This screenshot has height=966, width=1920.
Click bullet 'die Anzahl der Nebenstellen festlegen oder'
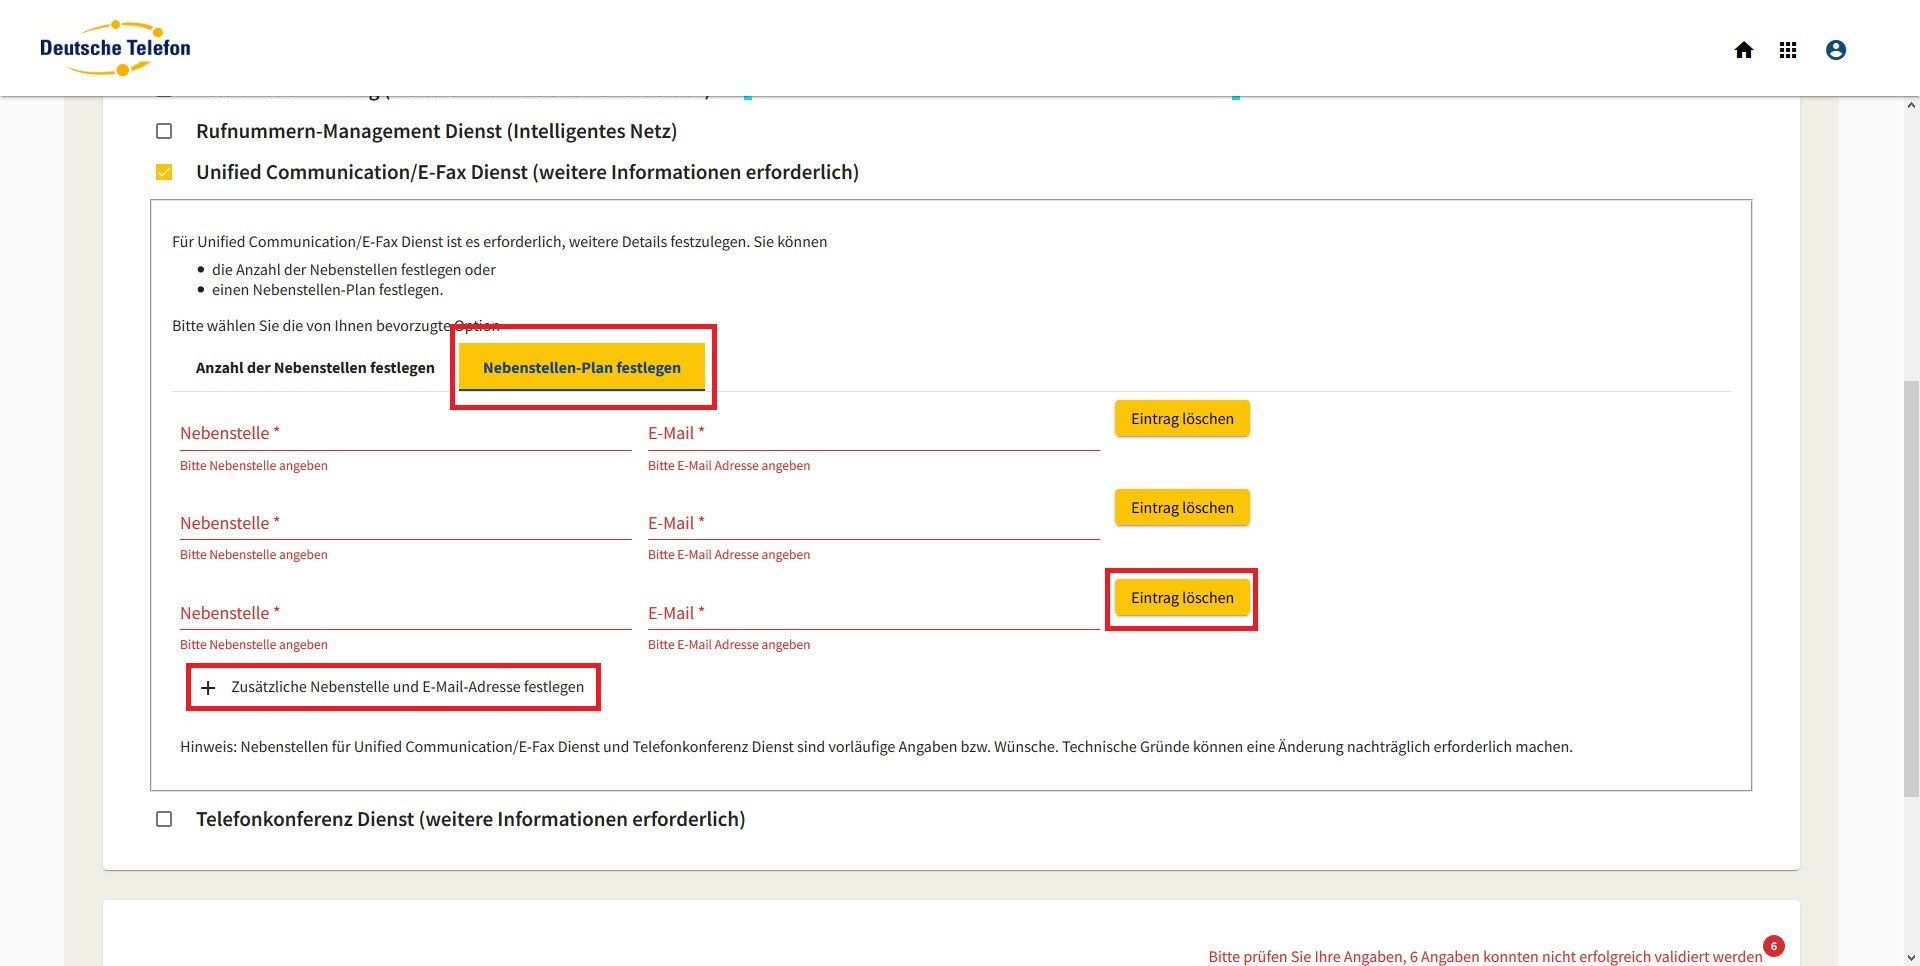point(354,270)
